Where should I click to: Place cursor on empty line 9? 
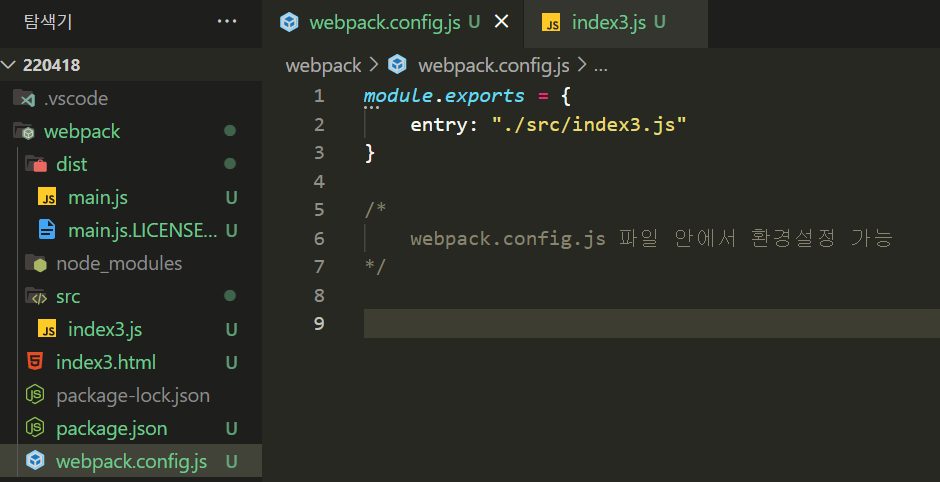(652, 324)
